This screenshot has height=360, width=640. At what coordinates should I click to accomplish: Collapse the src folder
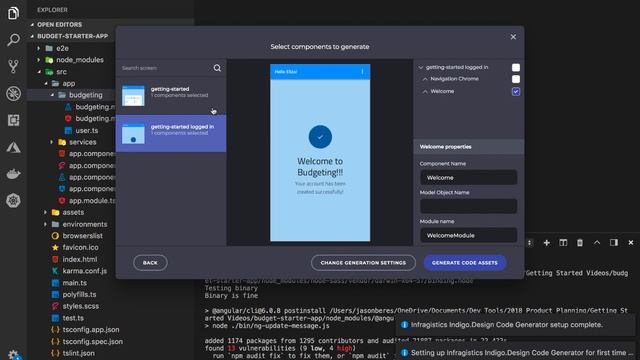tap(39, 72)
